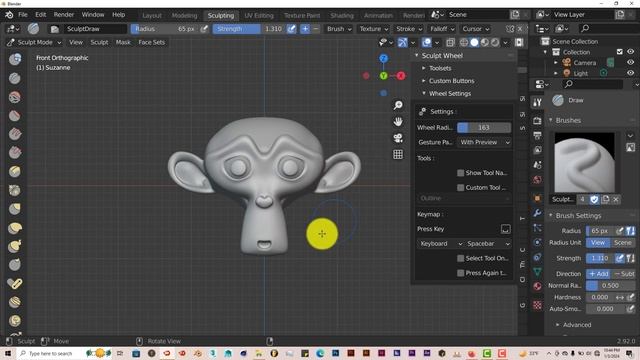This screenshot has height=360, width=640.
Task: Enable the Show Tool Names checkbox
Action: tap(460, 173)
